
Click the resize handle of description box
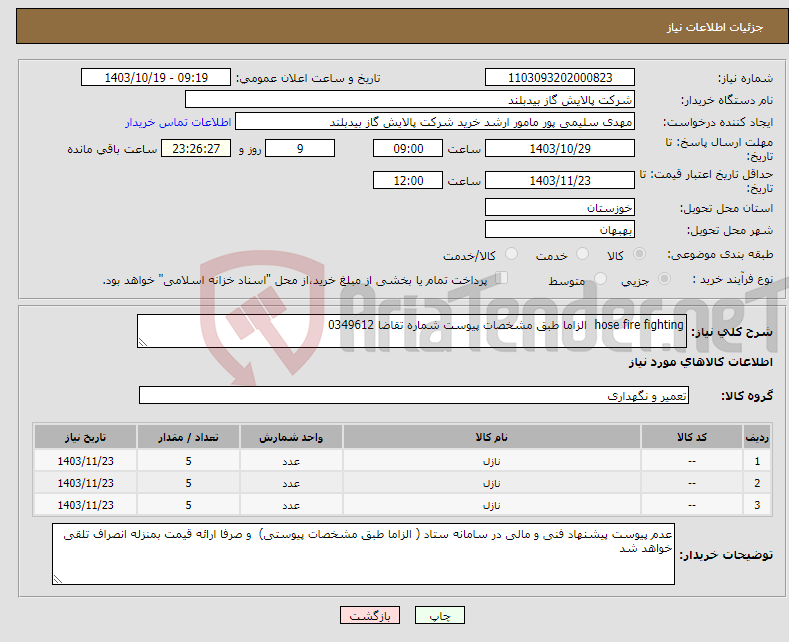click(143, 342)
